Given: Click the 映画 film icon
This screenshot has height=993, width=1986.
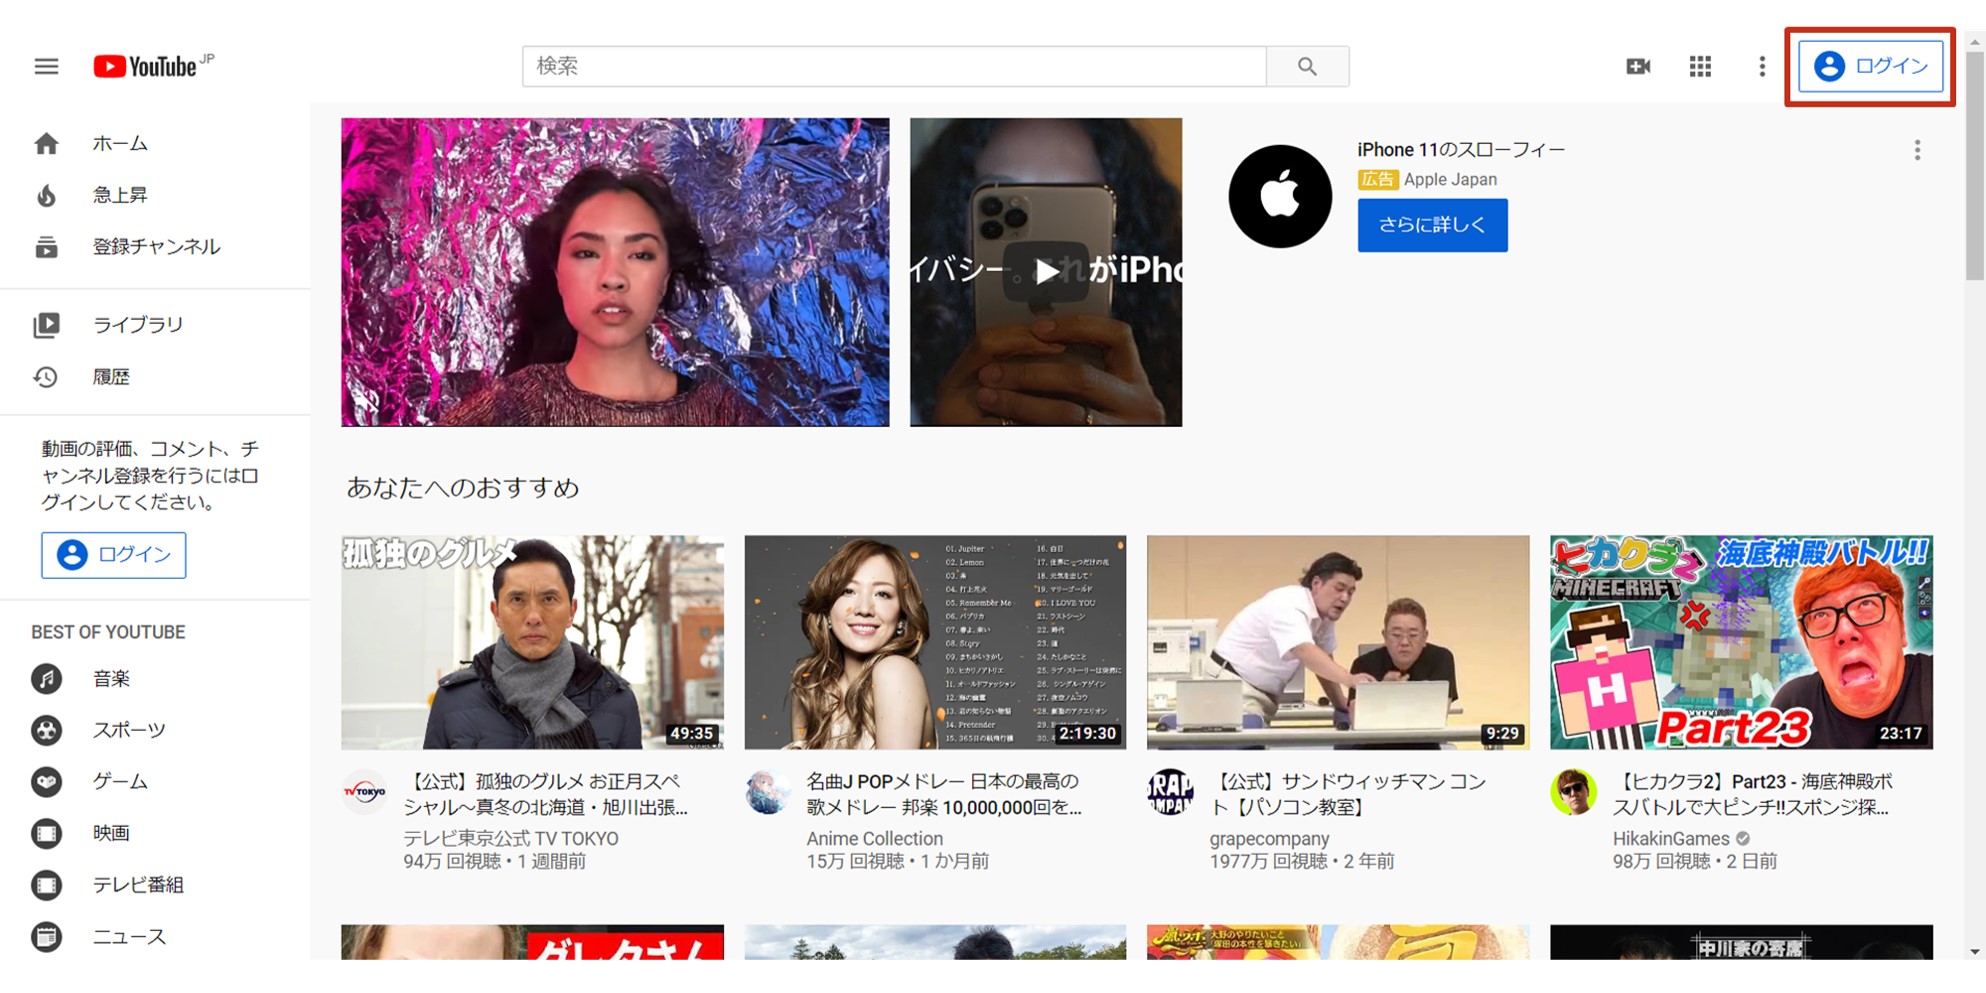Looking at the screenshot, I should tap(46, 833).
